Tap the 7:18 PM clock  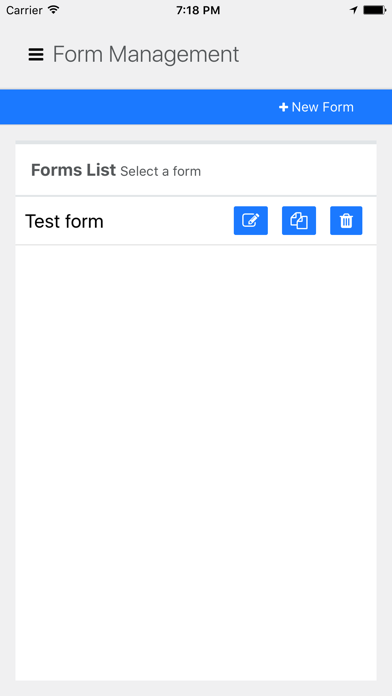pos(198,10)
